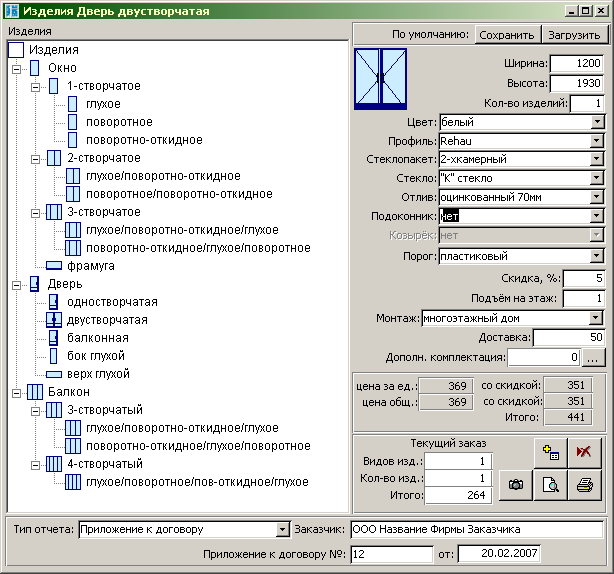Open the Цвет color dropdown
Screen dimensions: 614x574
click(597, 122)
